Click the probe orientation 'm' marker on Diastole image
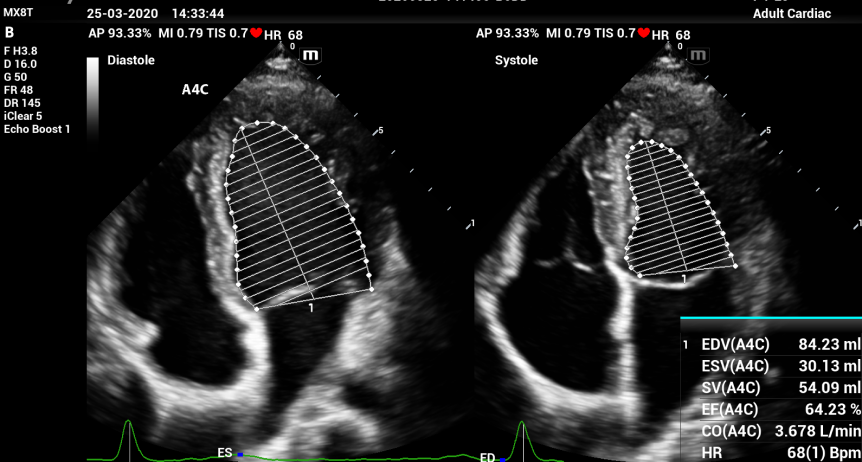Image resolution: width=862 pixels, height=462 pixels. click(x=311, y=55)
